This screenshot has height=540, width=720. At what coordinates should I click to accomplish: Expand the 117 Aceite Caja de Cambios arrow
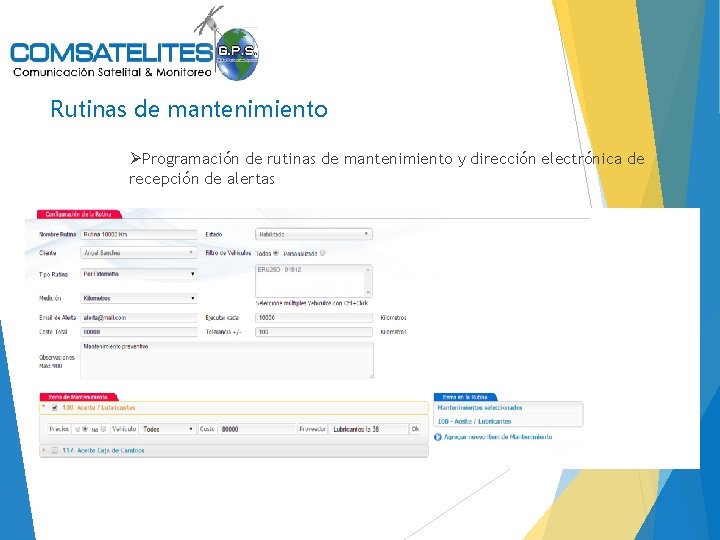coord(44,450)
